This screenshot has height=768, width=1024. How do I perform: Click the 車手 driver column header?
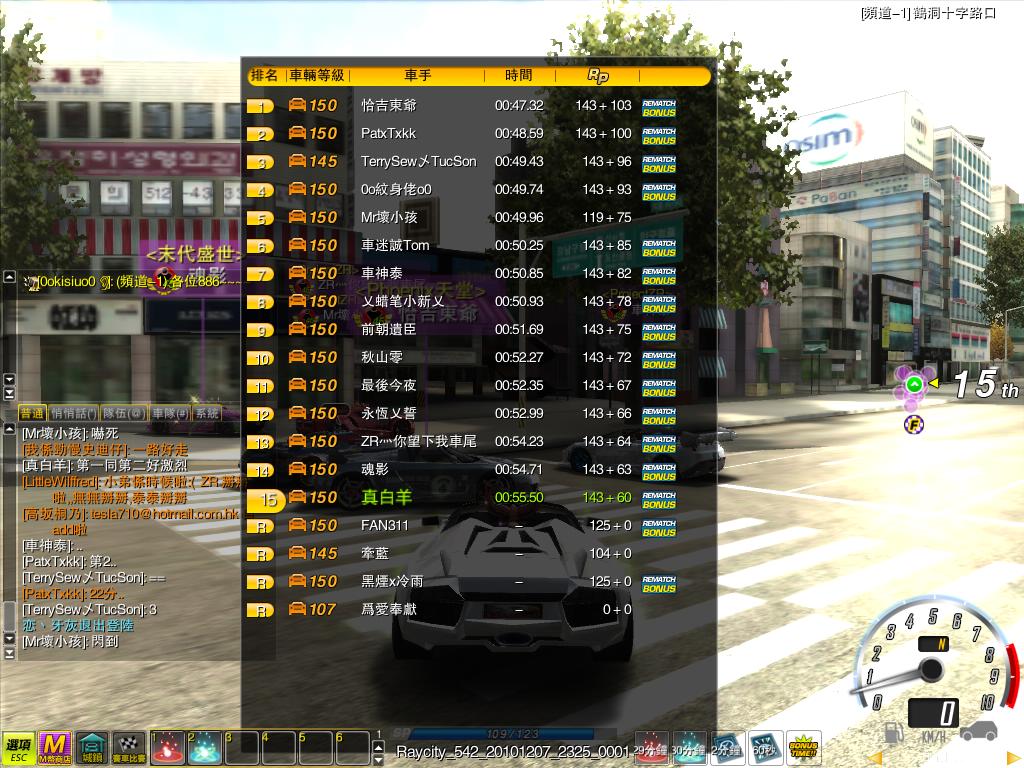tap(418, 76)
